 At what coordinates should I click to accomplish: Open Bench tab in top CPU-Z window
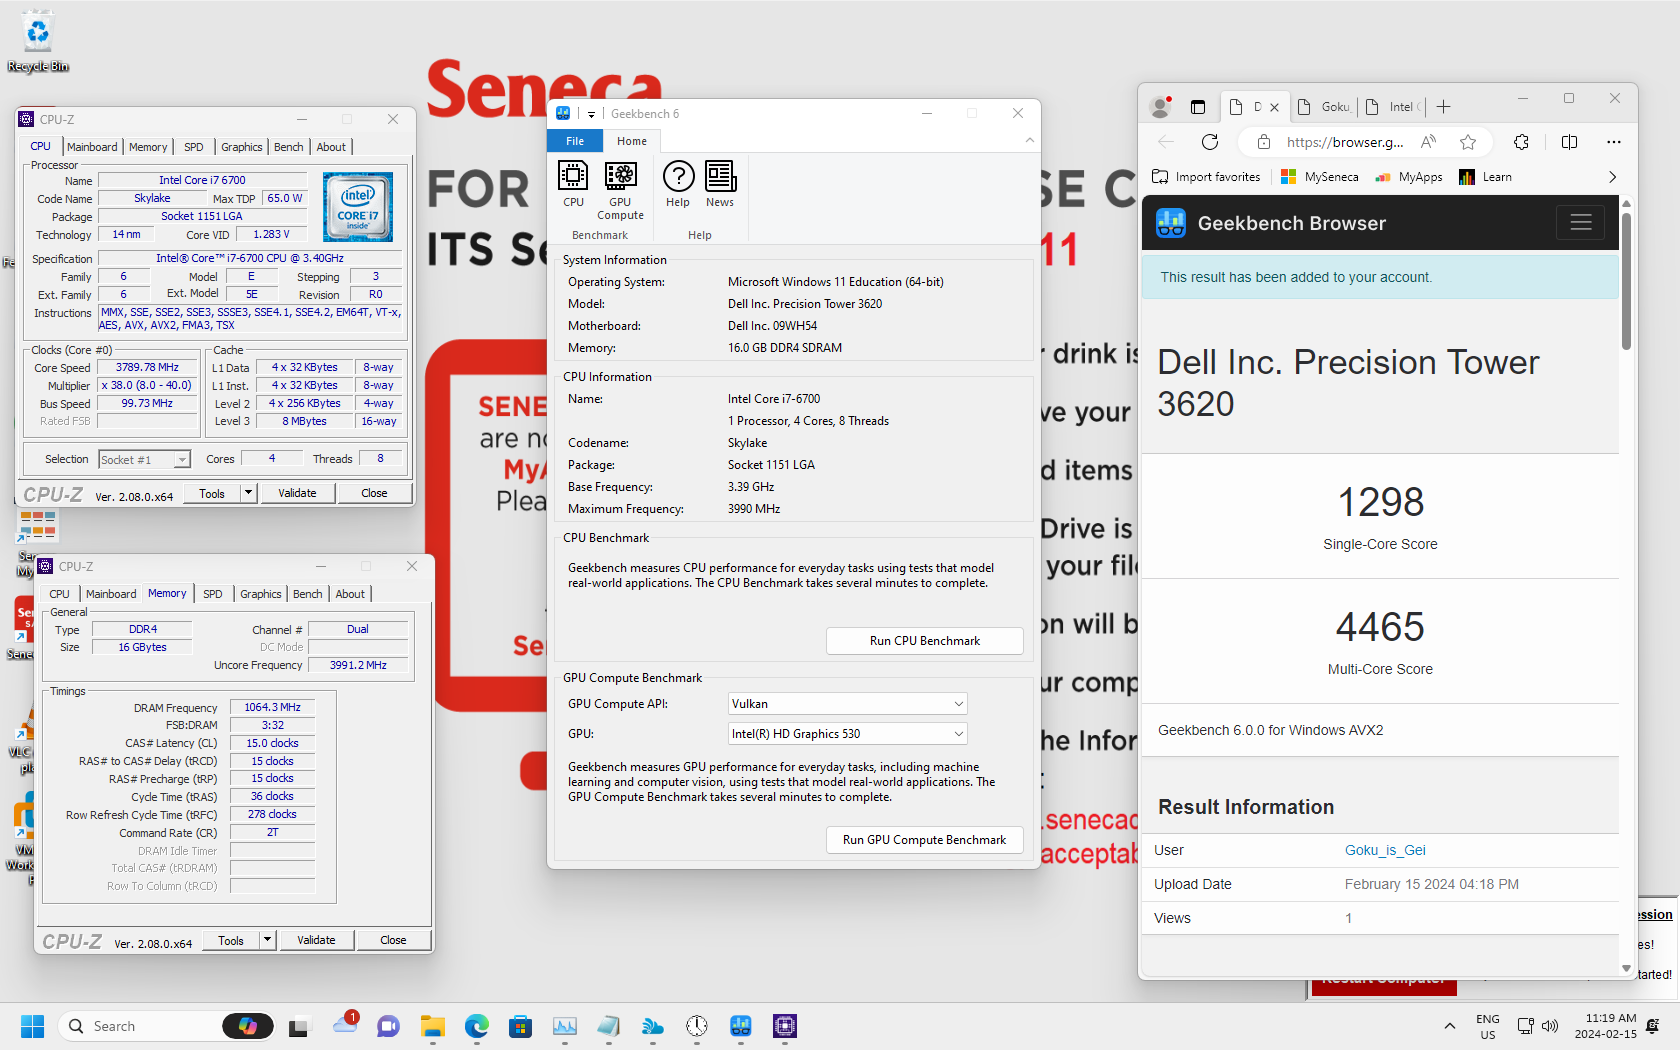pyautogui.click(x=289, y=147)
